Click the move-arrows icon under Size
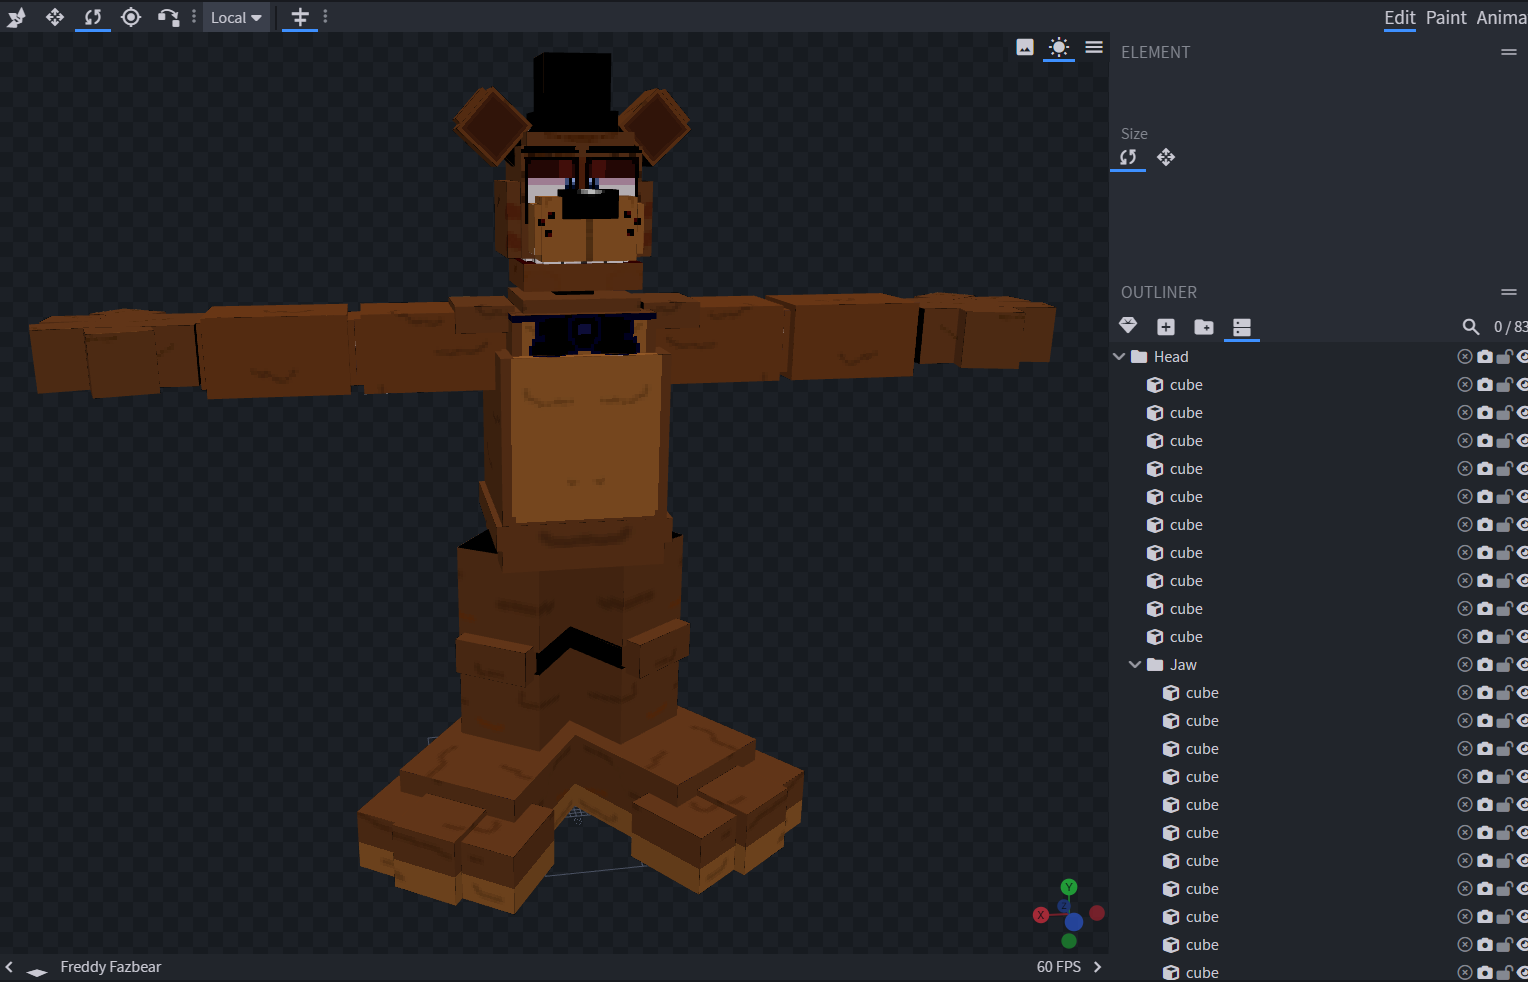The width and height of the screenshot is (1528, 982). [1166, 157]
